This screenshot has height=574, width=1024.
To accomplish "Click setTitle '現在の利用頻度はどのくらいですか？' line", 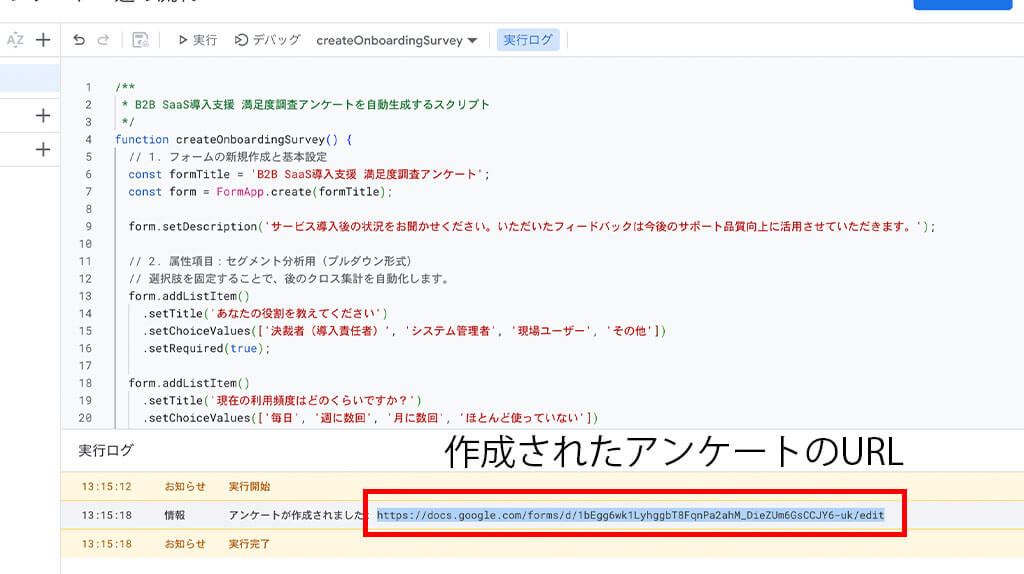I will [x=282, y=401].
